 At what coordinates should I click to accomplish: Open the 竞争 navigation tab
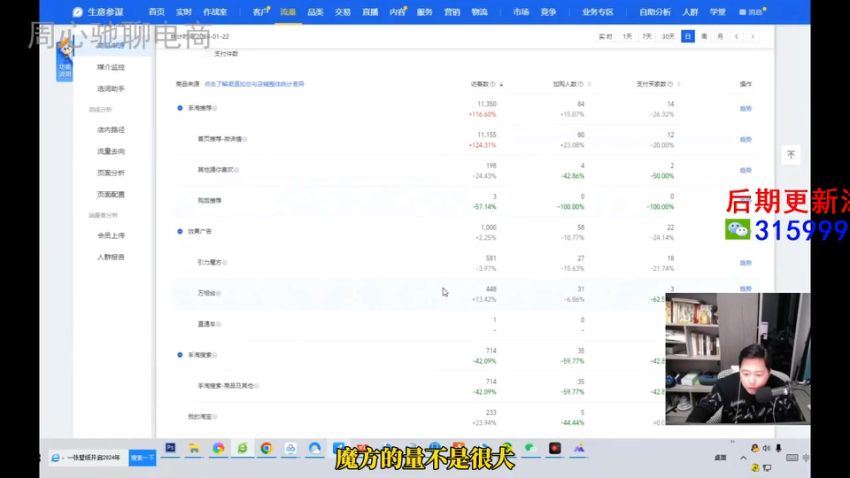[548, 12]
